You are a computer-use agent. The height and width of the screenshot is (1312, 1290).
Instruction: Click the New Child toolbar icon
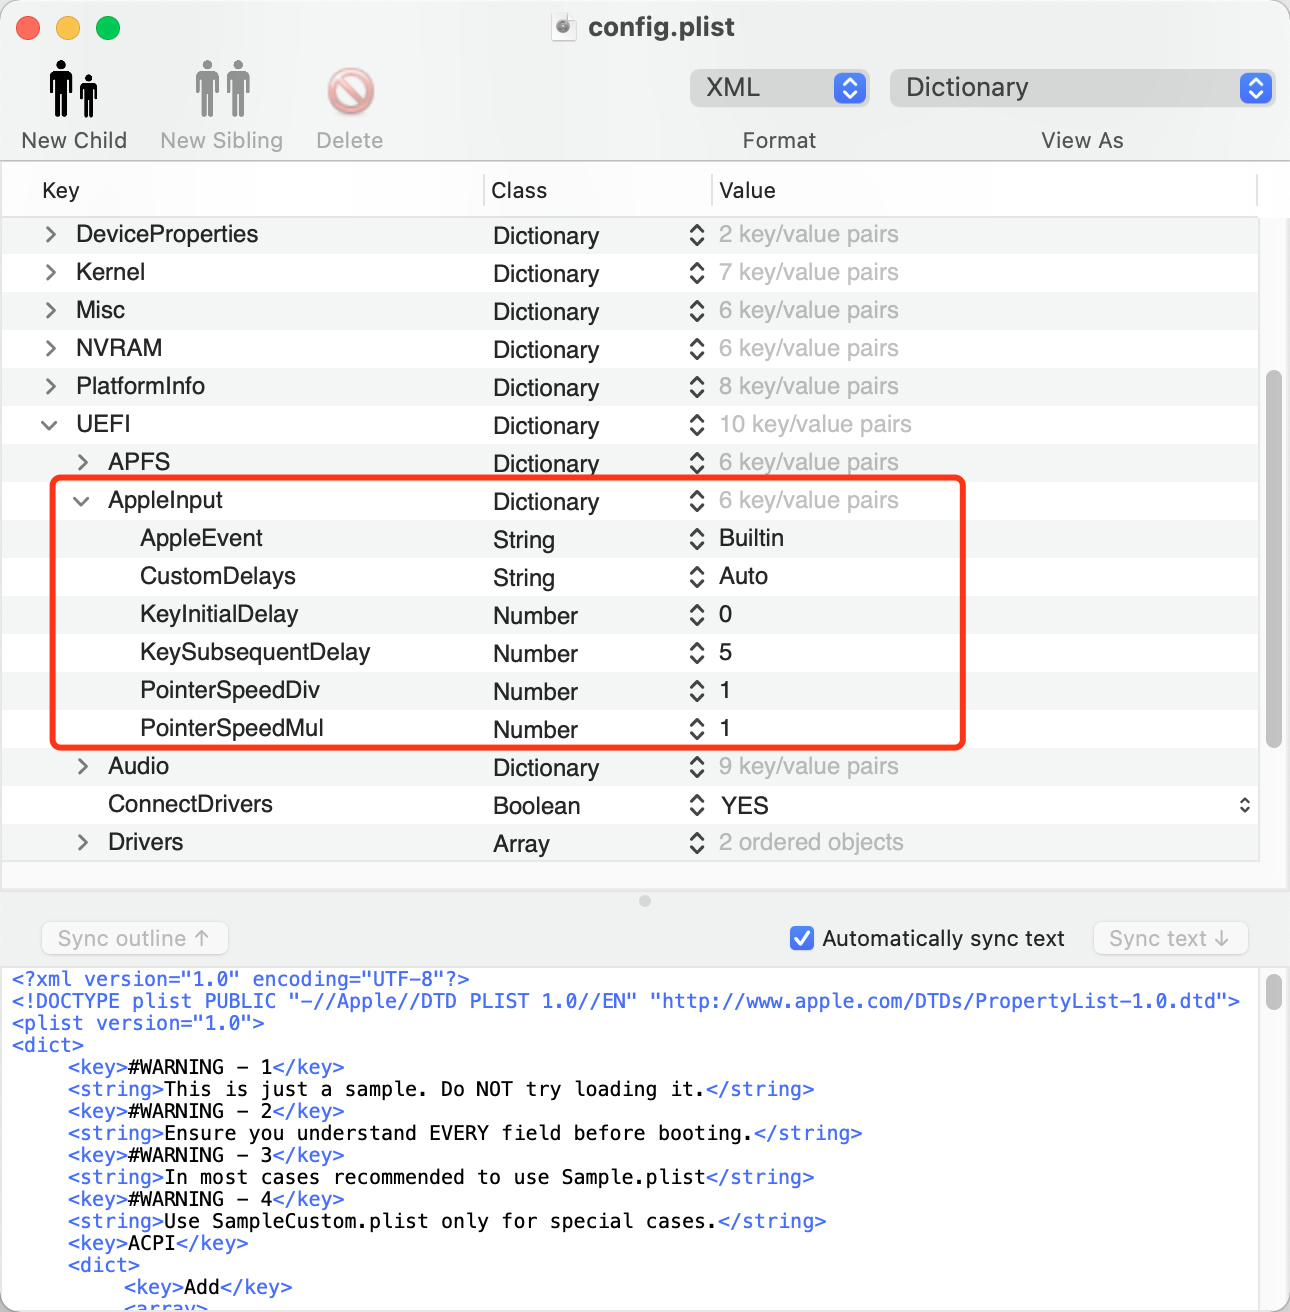(x=74, y=89)
